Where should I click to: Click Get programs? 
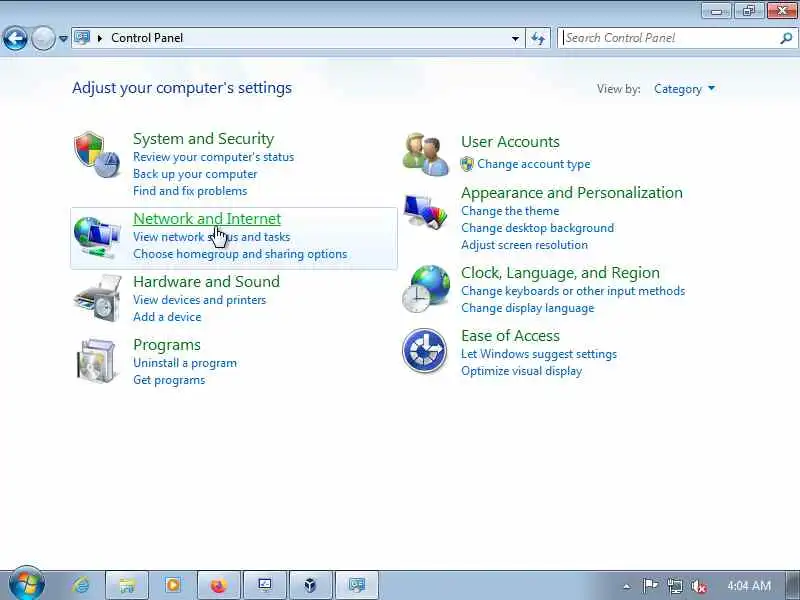(169, 380)
